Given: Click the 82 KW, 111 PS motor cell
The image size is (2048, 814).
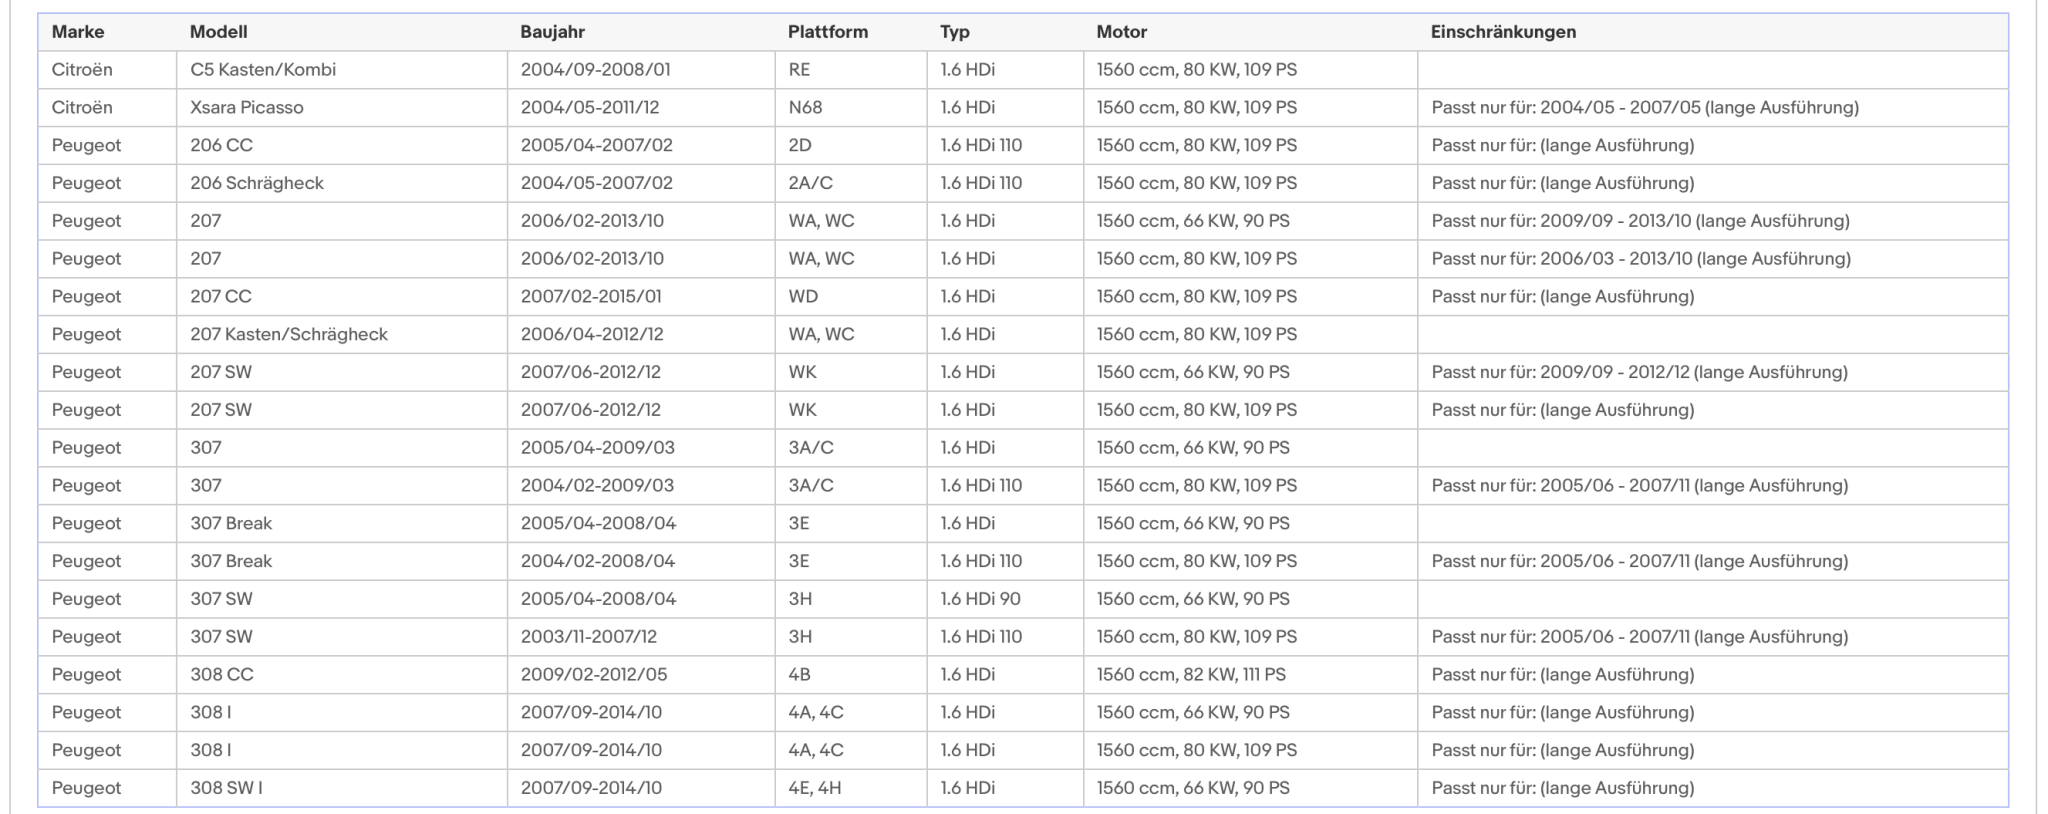Looking at the screenshot, I should point(1251,675).
